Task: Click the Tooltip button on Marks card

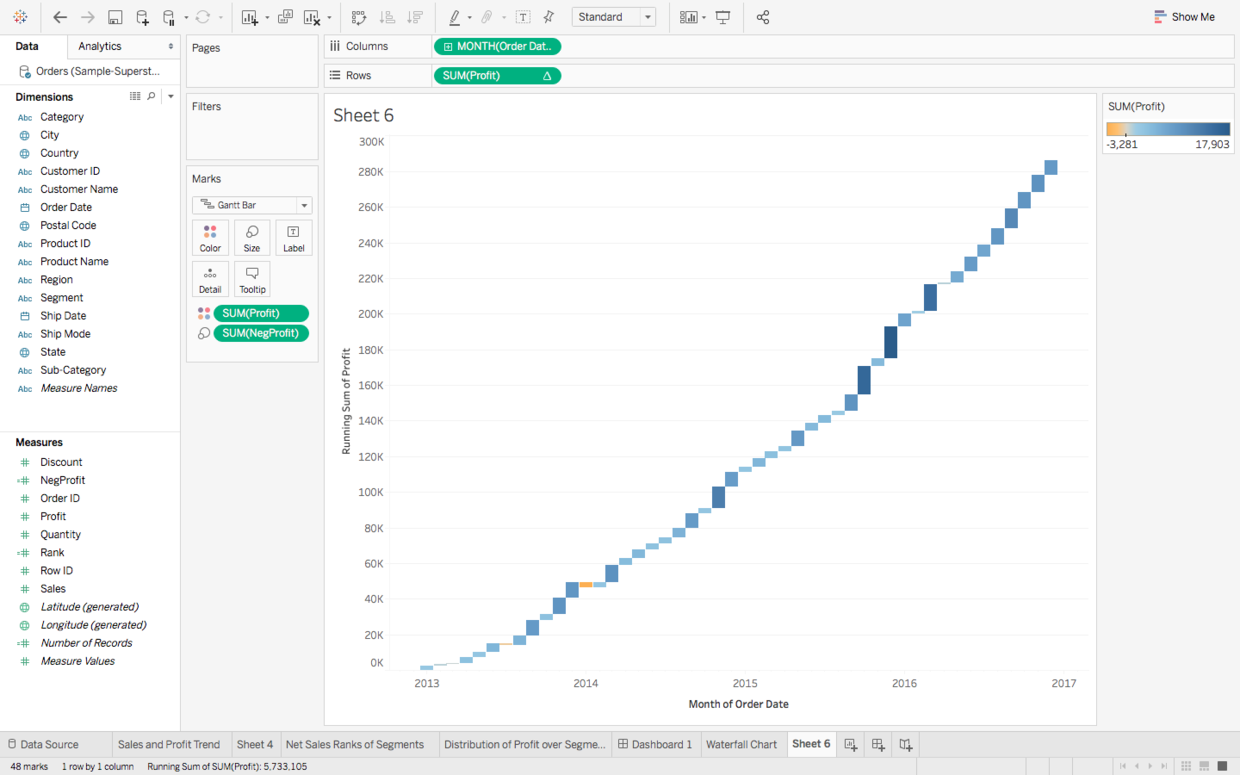Action: pyautogui.click(x=252, y=280)
